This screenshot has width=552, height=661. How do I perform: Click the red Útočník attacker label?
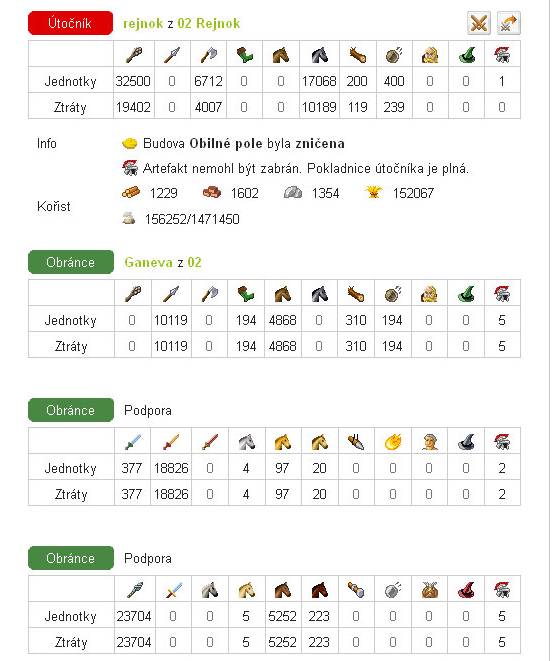coord(70,23)
